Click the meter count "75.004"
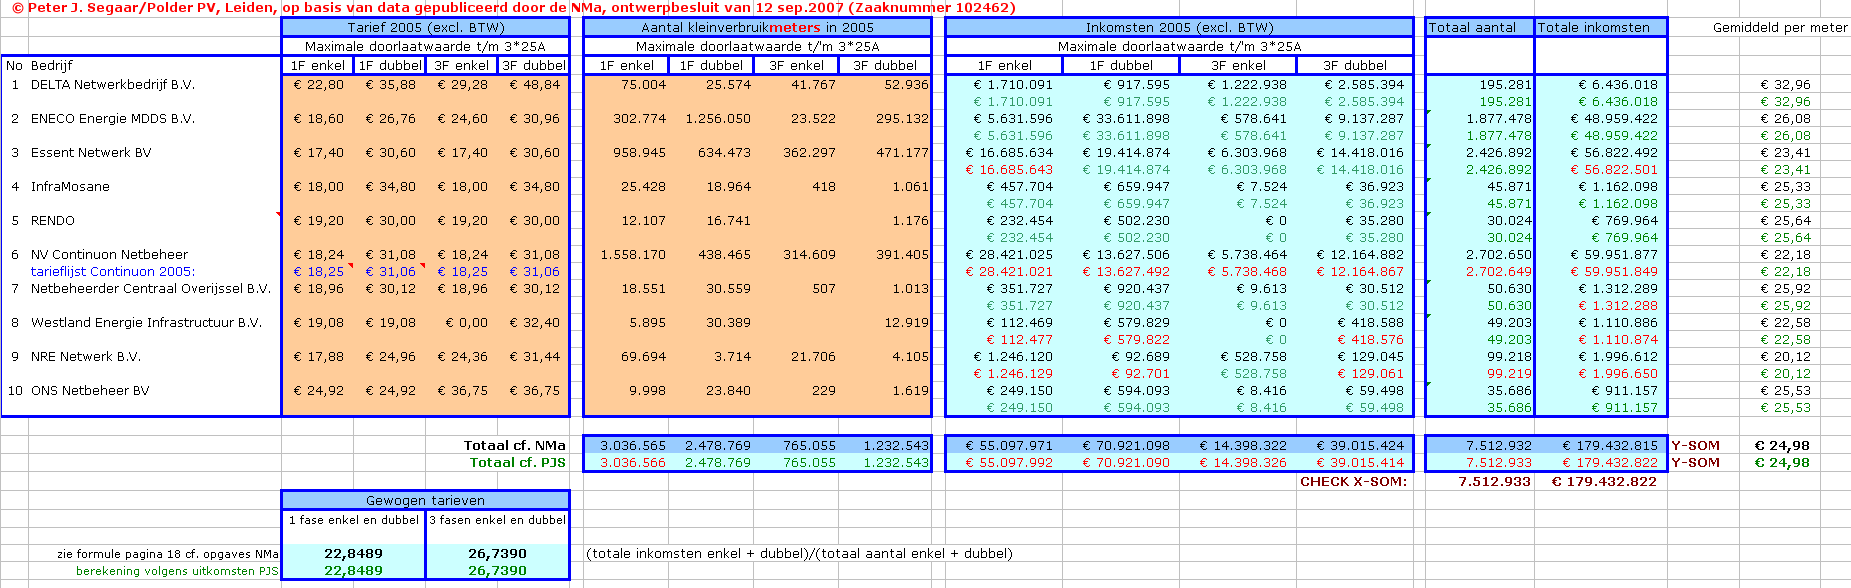This screenshot has width=1851, height=588. click(x=643, y=85)
